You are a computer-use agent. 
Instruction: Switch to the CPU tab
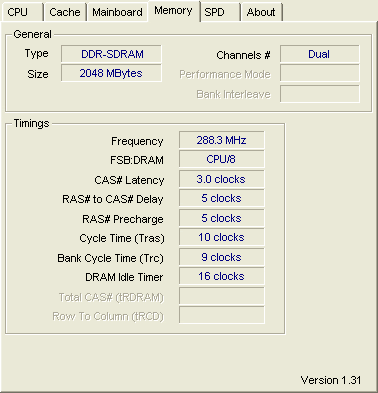pyautogui.click(x=22, y=12)
